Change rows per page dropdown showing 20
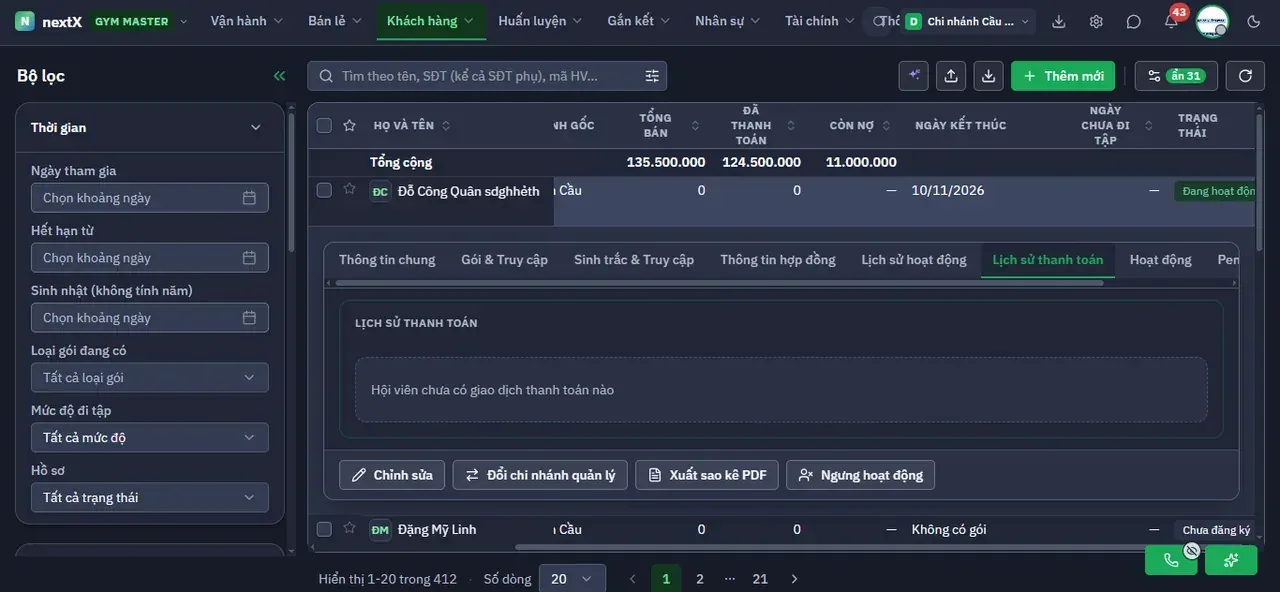 pyautogui.click(x=572, y=579)
